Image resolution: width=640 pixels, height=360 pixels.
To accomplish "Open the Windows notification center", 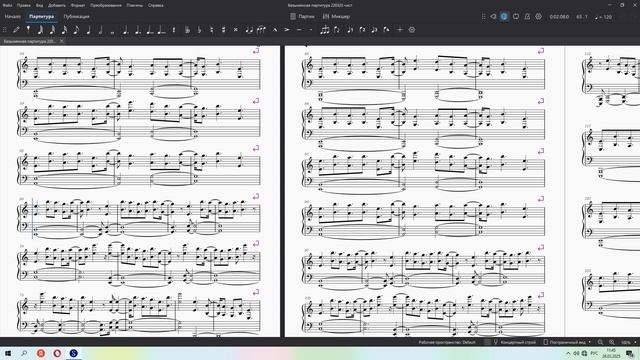I will coord(630,353).
